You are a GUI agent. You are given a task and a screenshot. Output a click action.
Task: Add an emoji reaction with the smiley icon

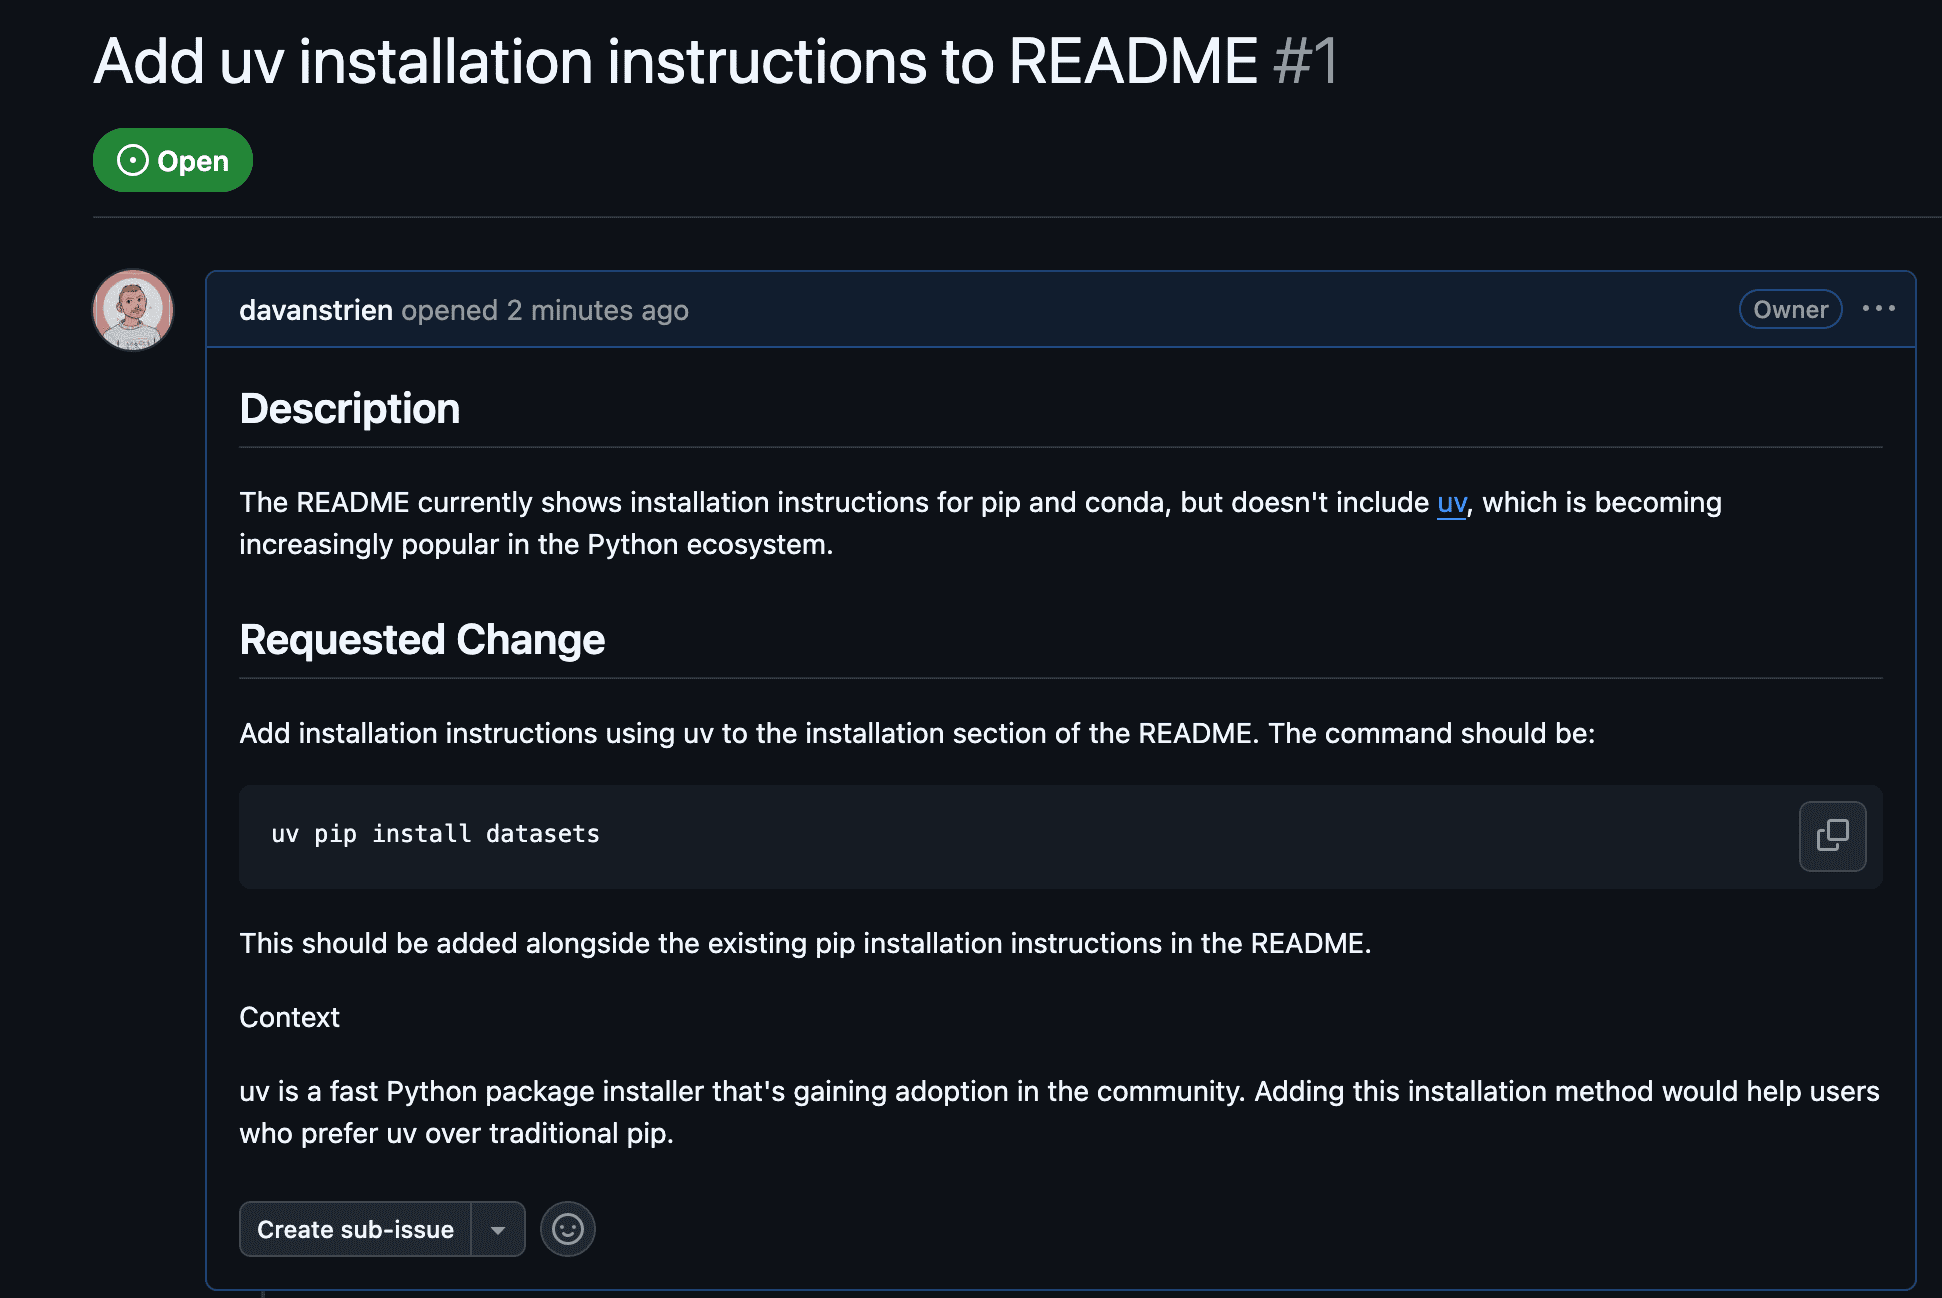(x=567, y=1229)
